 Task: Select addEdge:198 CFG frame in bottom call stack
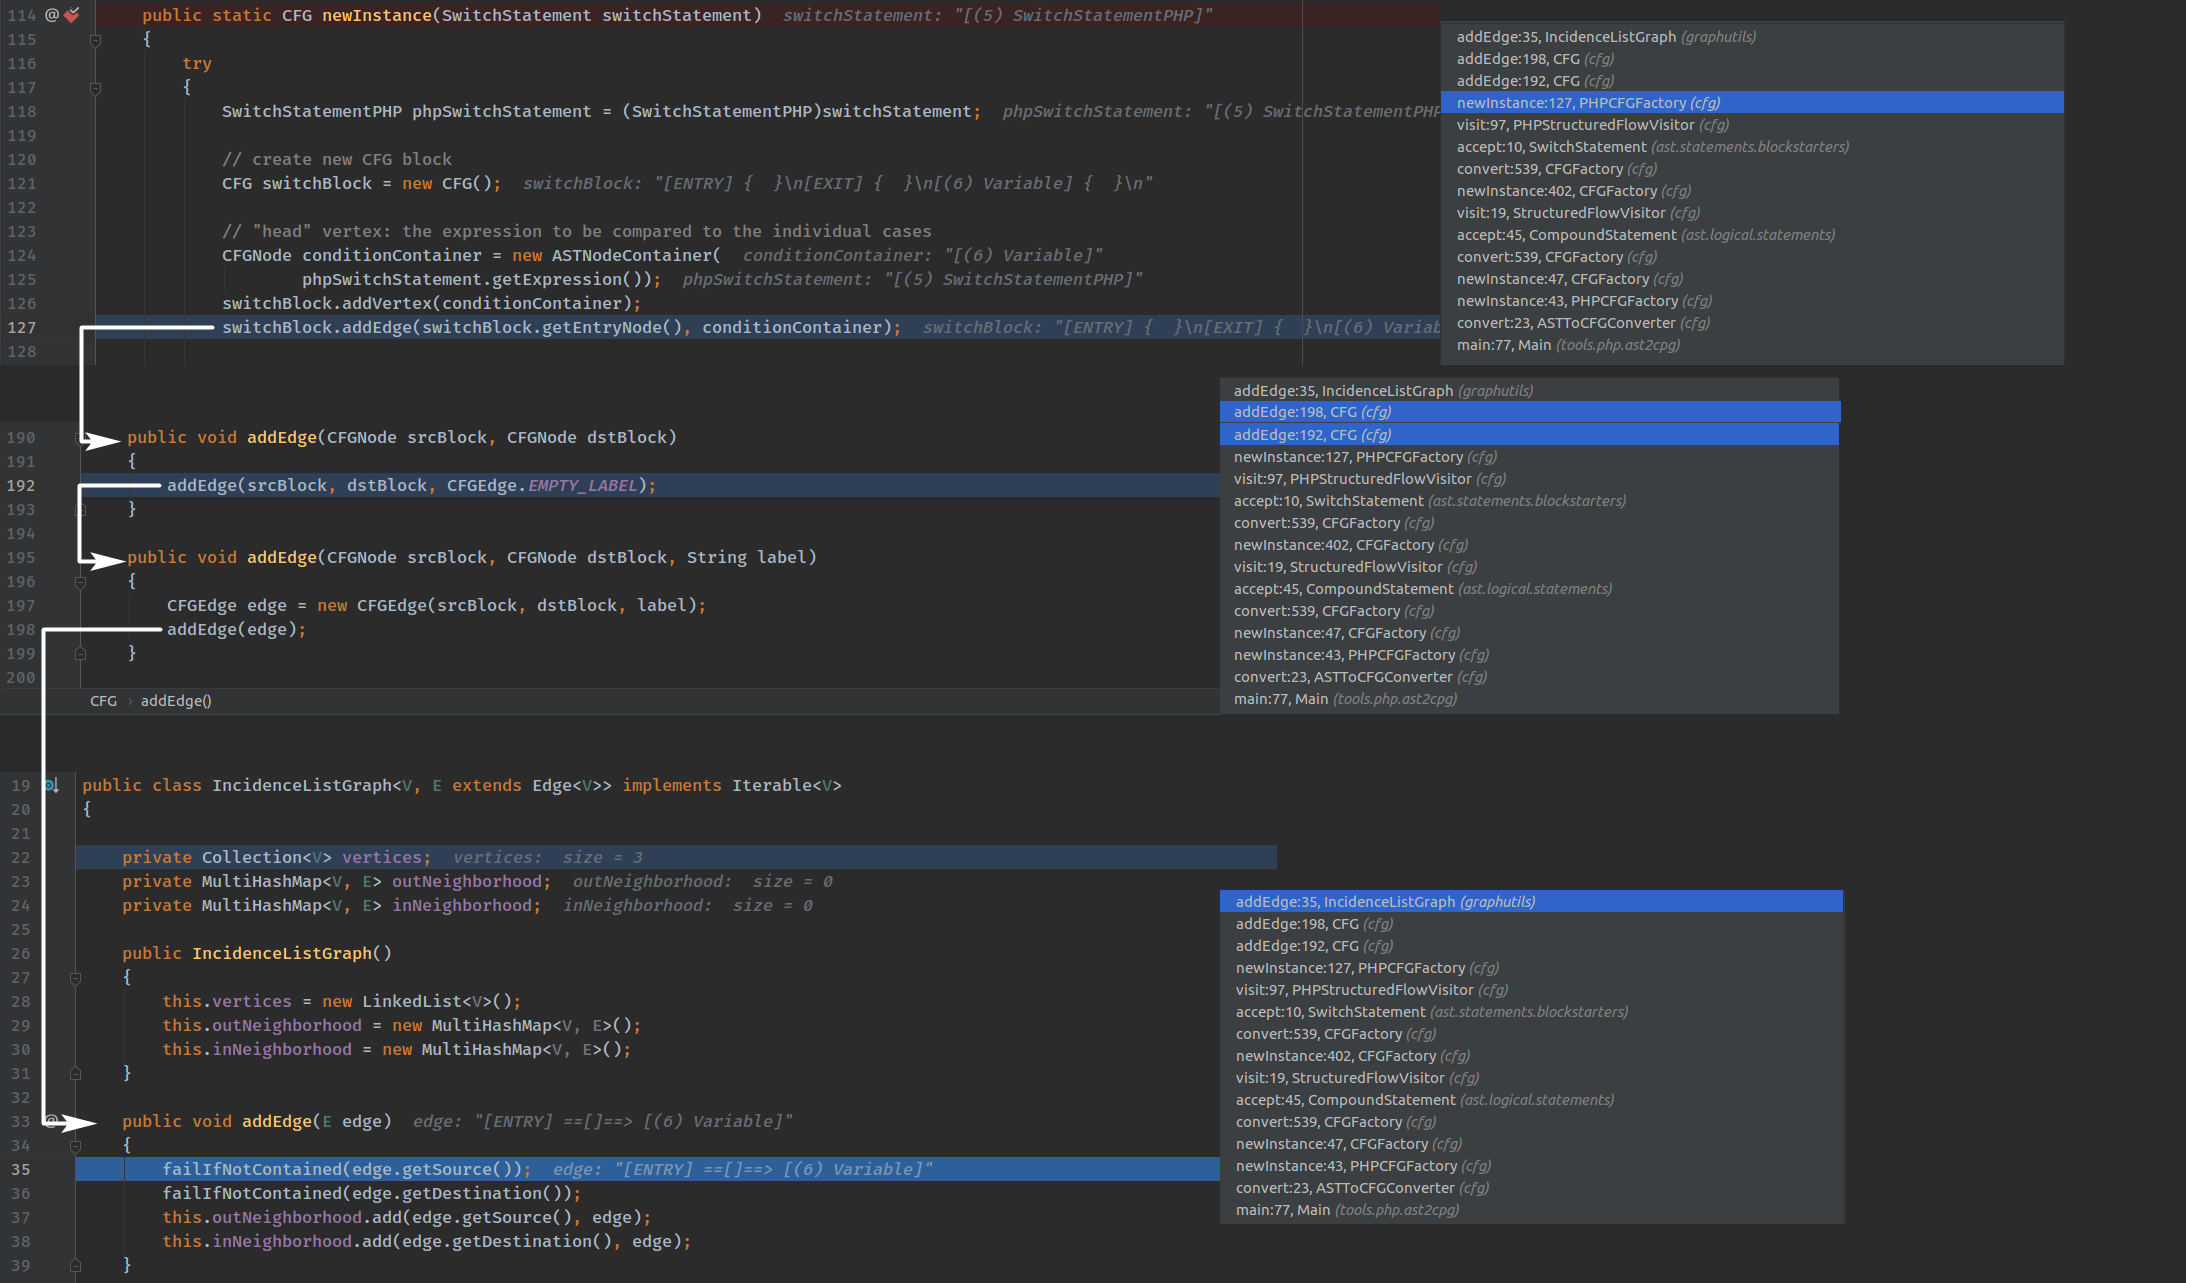1531,924
